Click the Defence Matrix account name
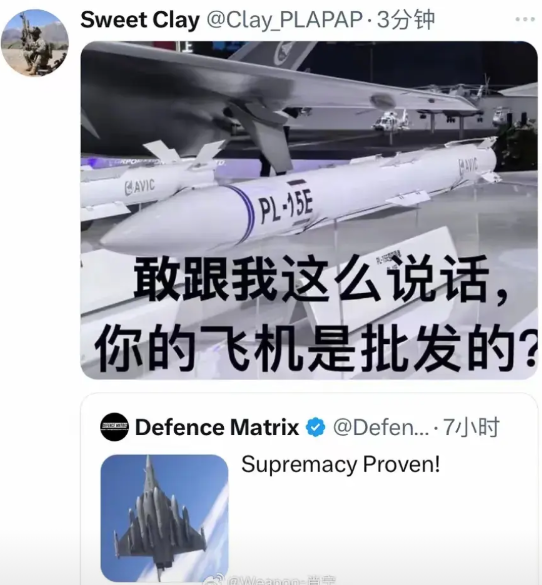 coord(217,427)
